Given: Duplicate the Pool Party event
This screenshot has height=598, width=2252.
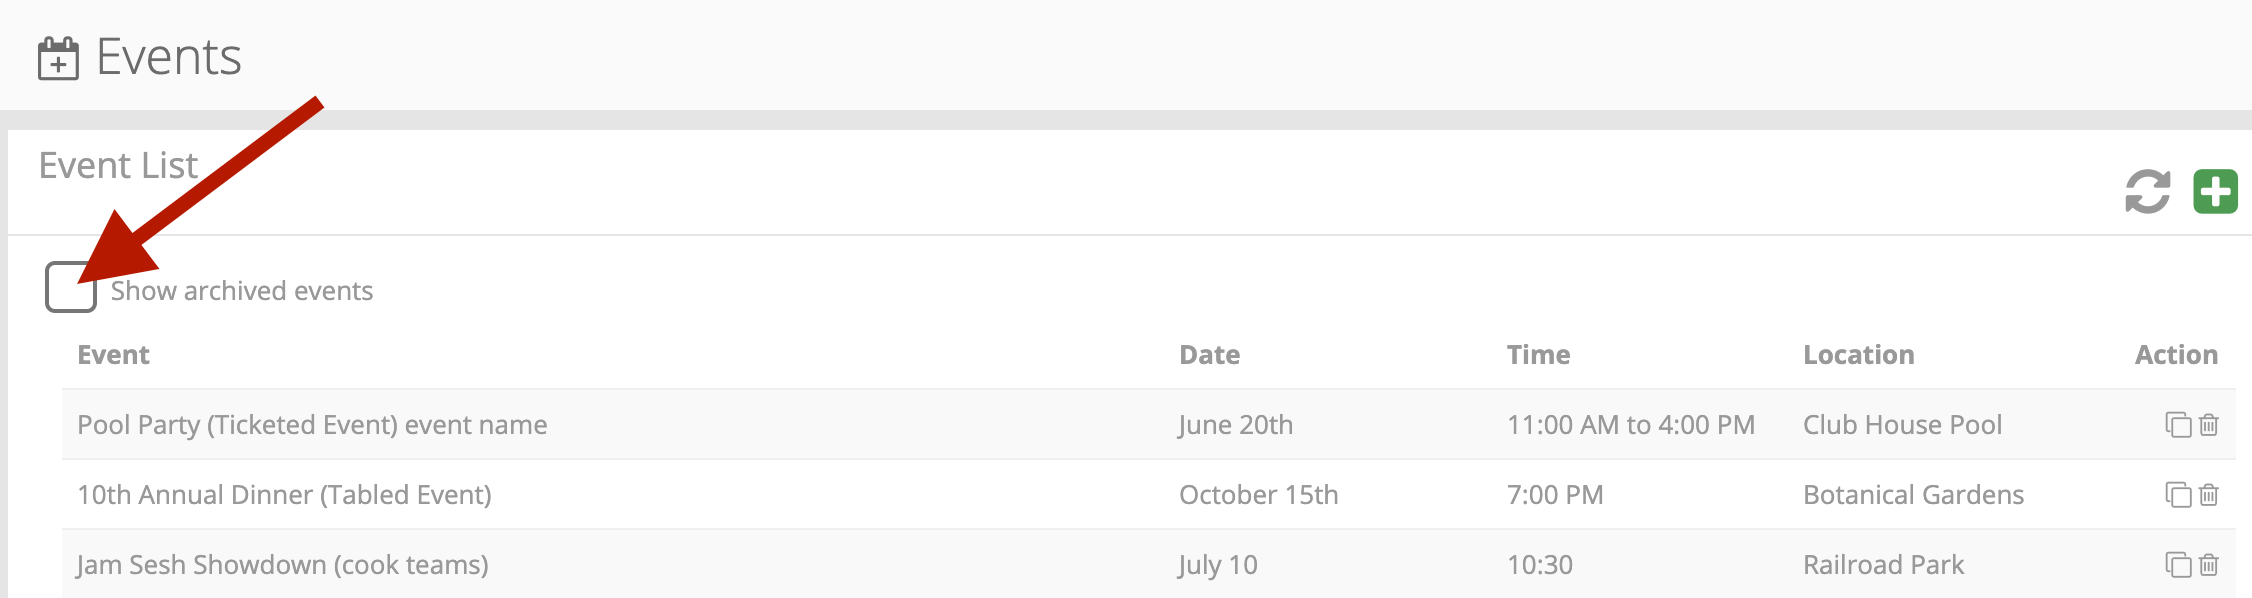Looking at the screenshot, I should pos(2178,425).
